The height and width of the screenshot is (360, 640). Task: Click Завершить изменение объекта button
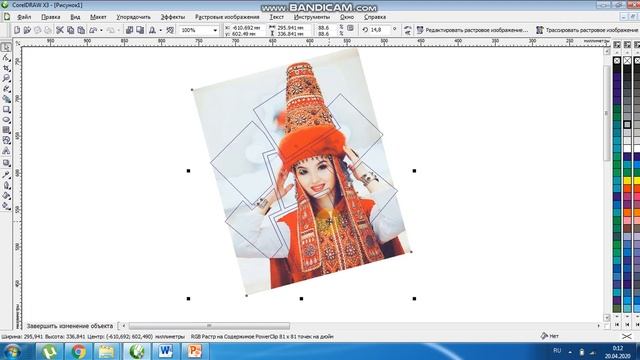(x=70, y=326)
